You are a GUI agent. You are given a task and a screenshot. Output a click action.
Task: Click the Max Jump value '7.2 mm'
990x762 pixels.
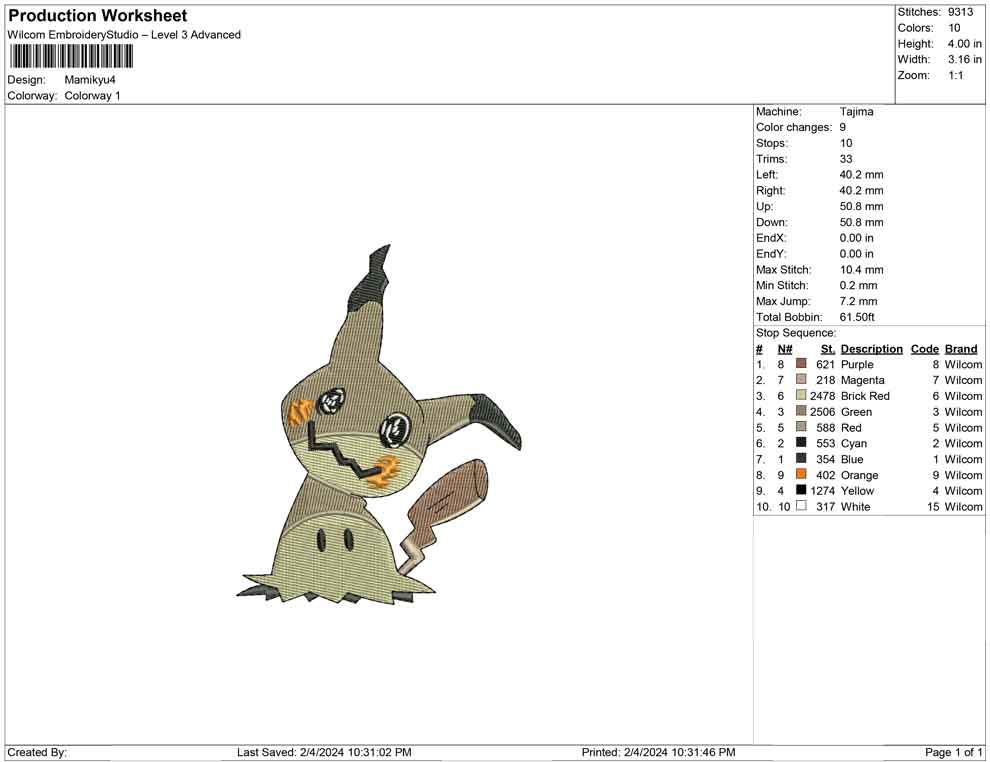pos(858,301)
